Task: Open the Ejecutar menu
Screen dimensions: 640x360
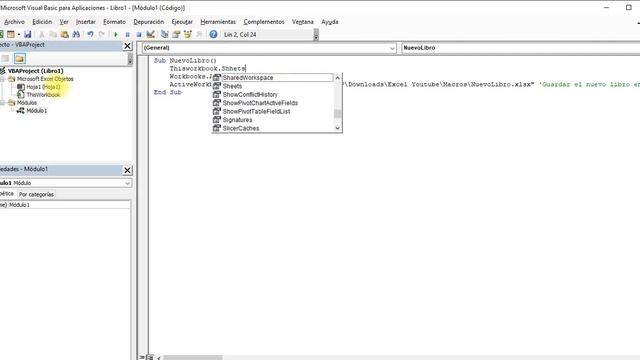Action: click(x=182, y=22)
